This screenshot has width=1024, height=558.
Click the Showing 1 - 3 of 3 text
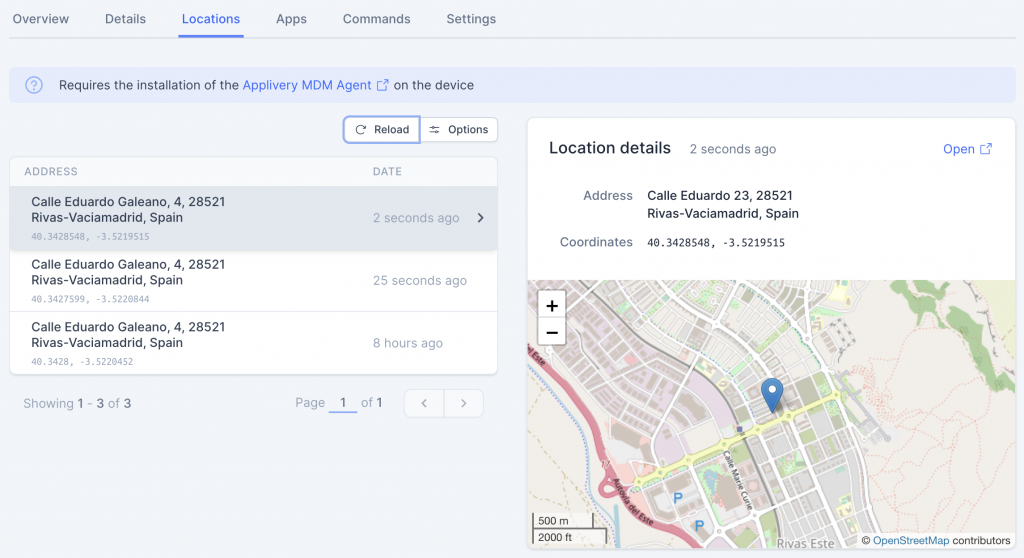coord(77,403)
